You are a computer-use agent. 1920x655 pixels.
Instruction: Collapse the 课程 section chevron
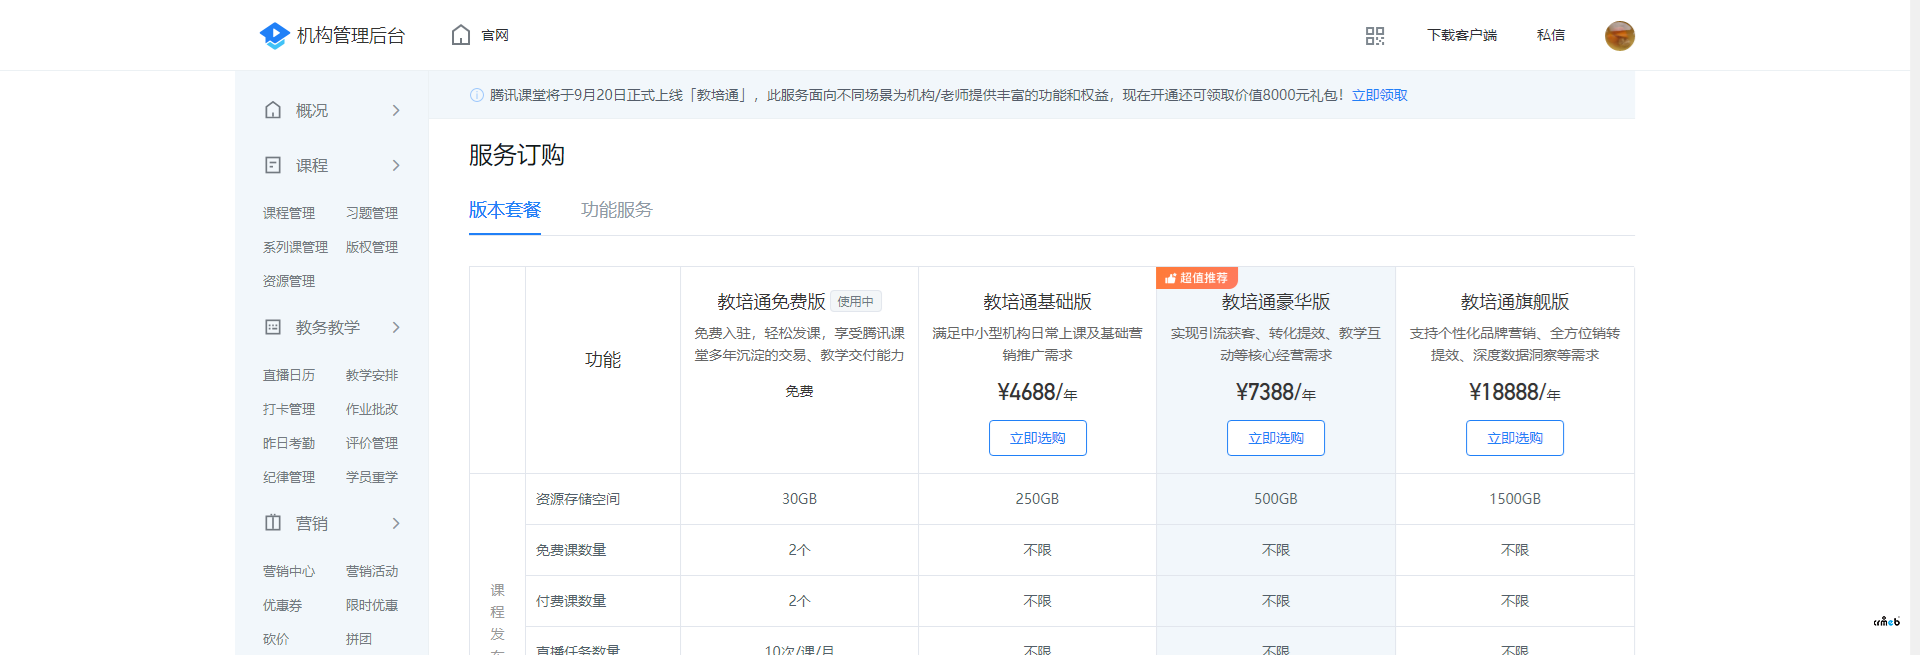(x=396, y=165)
